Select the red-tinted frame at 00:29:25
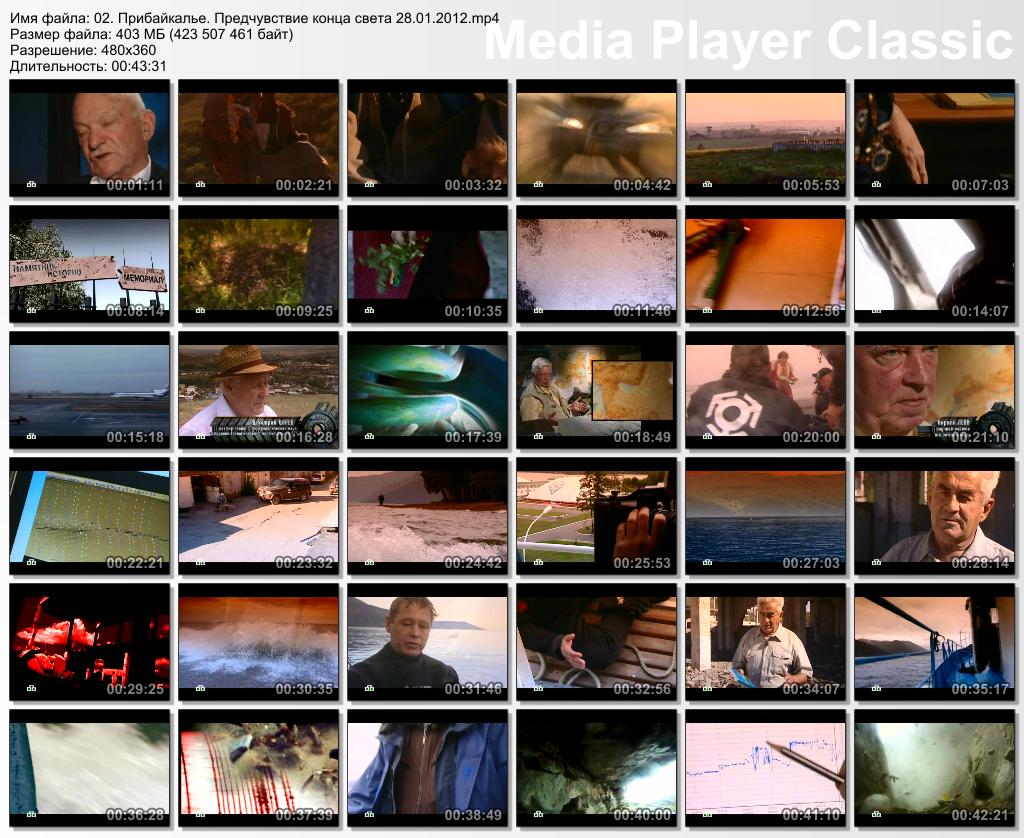1024x838 pixels. click(89, 642)
